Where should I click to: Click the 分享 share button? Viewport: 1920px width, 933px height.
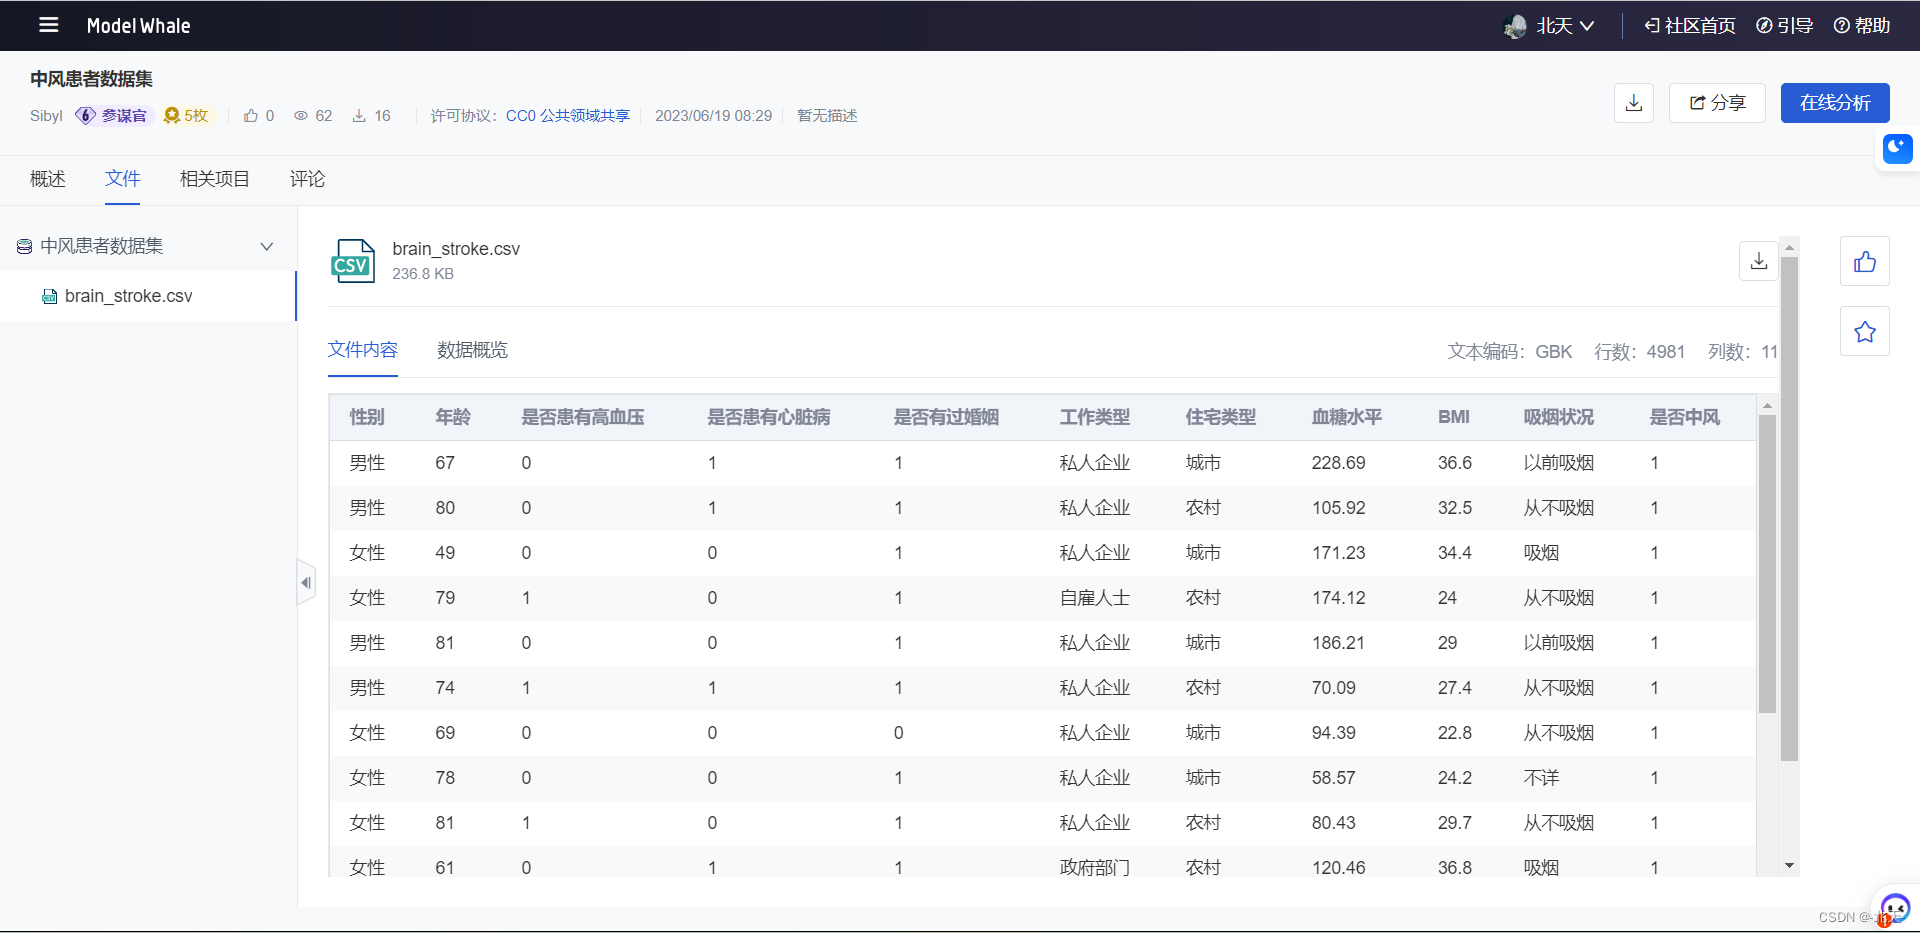[x=1717, y=103]
